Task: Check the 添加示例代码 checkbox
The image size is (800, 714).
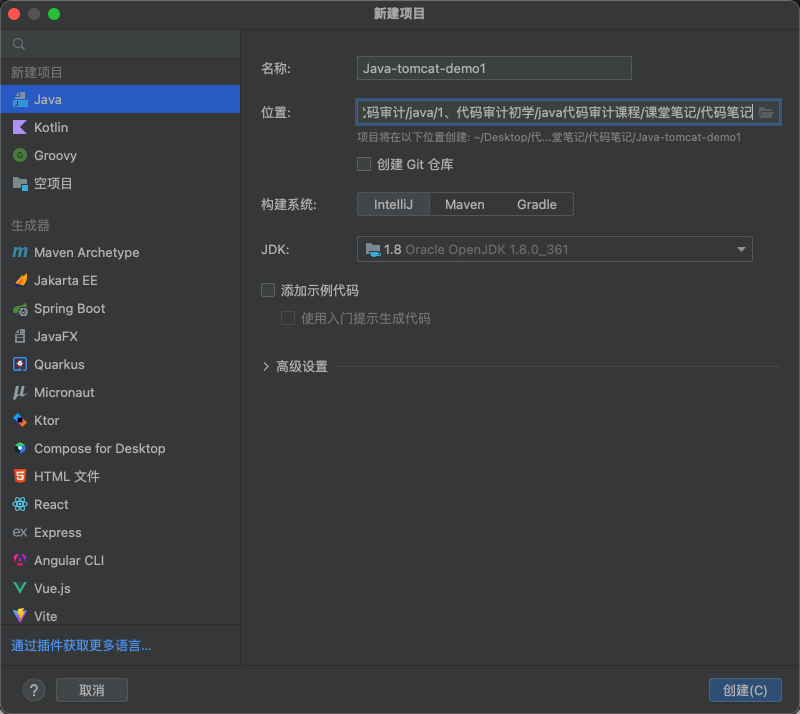Action: [x=268, y=290]
